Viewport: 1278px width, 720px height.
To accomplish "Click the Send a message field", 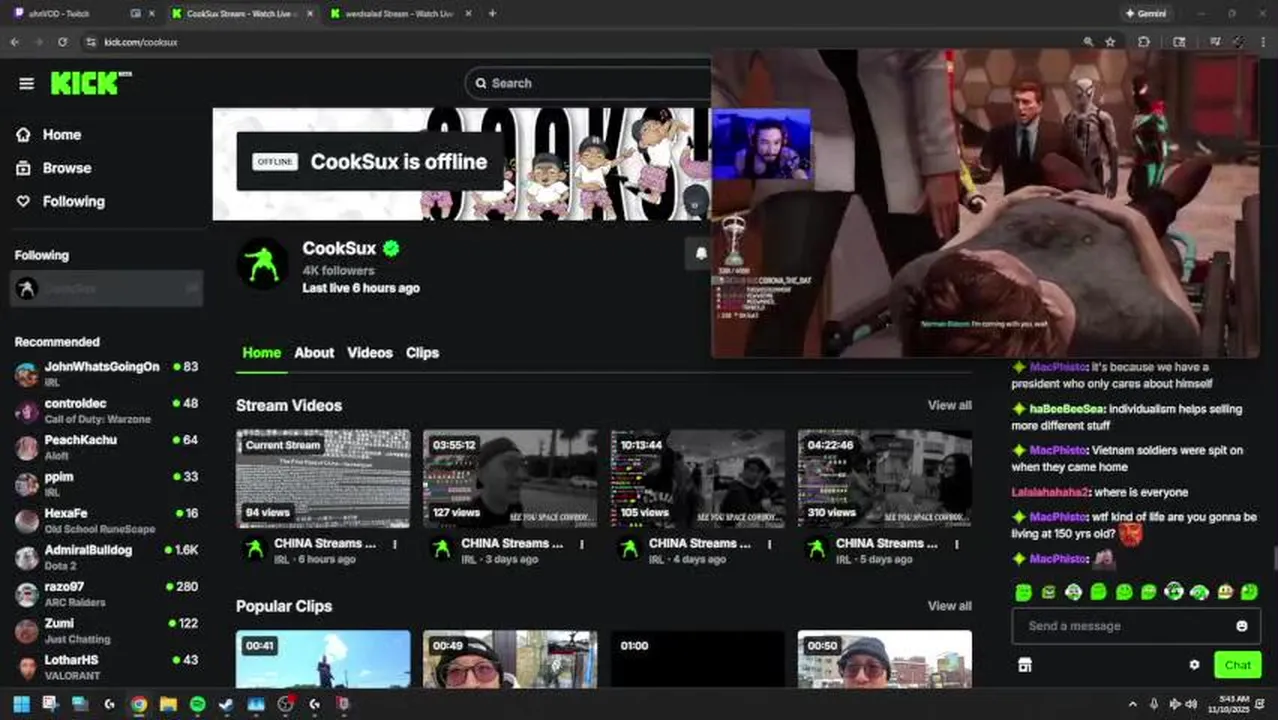I will point(1125,626).
